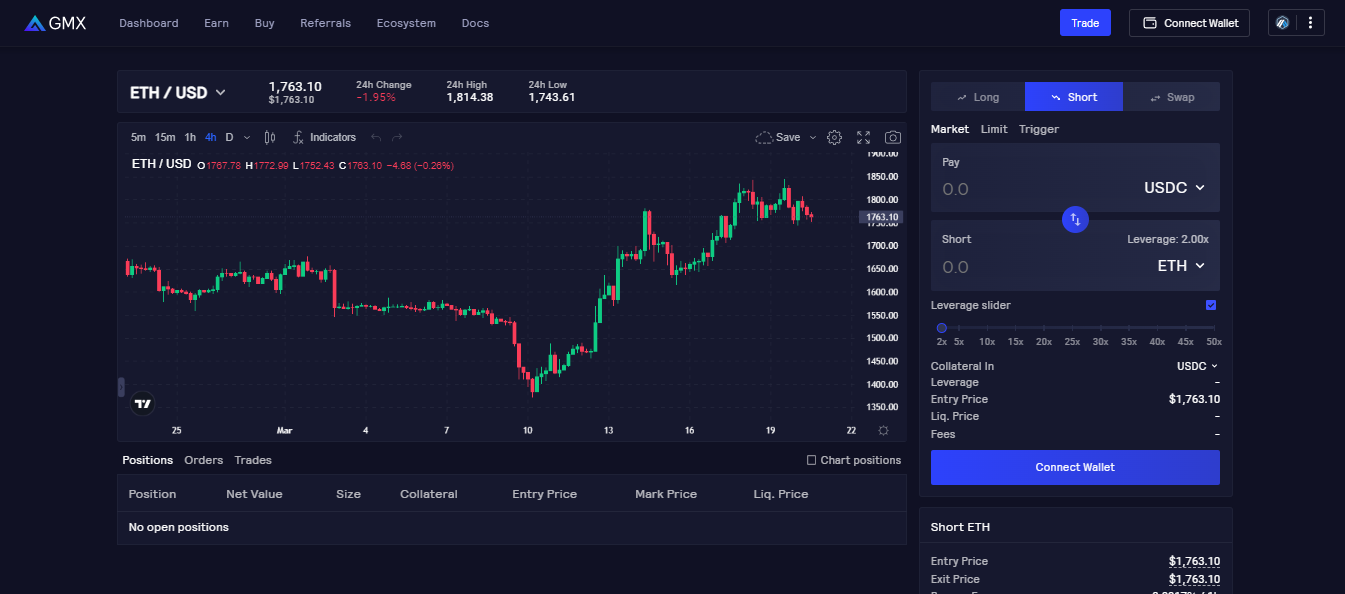Open Docs link in navigation
This screenshot has width=1345, height=594.
pos(475,23)
